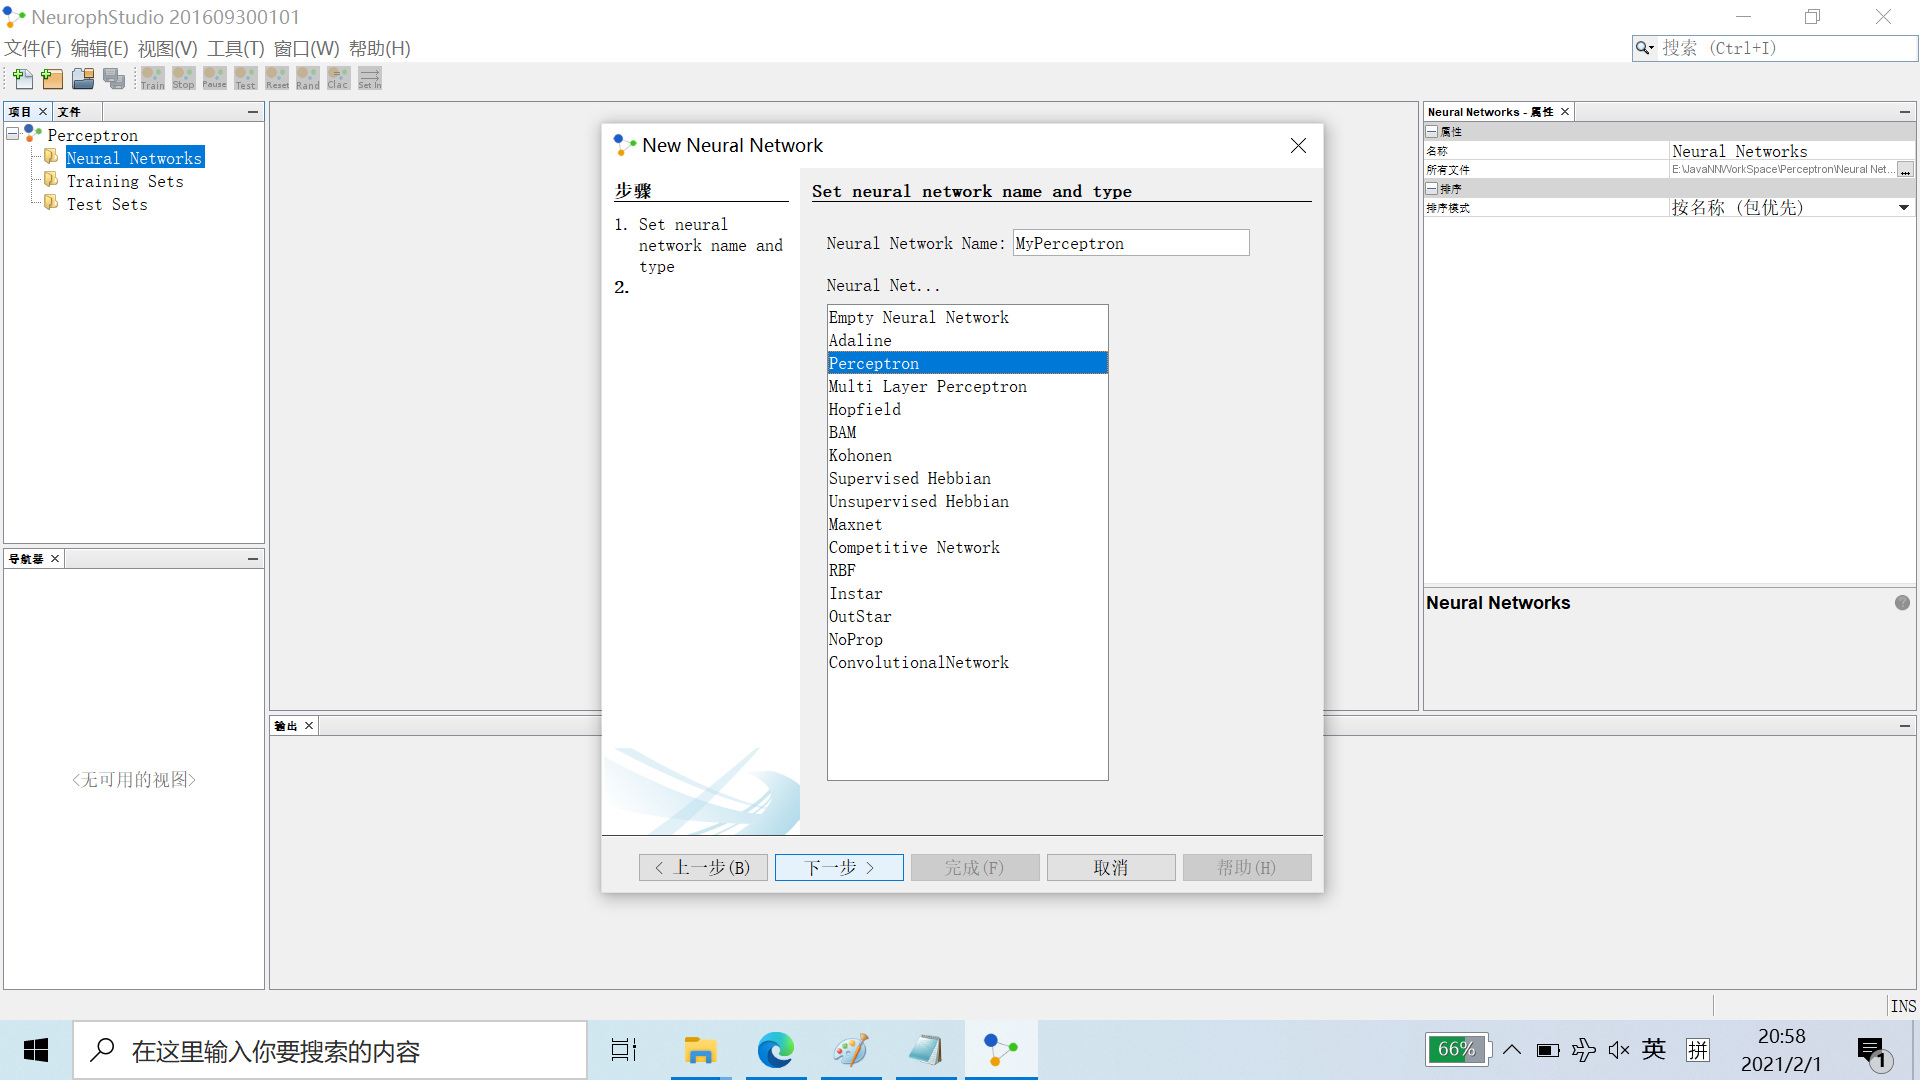
Task: Collapse the Perceptron project tree node
Action: click(13, 134)
